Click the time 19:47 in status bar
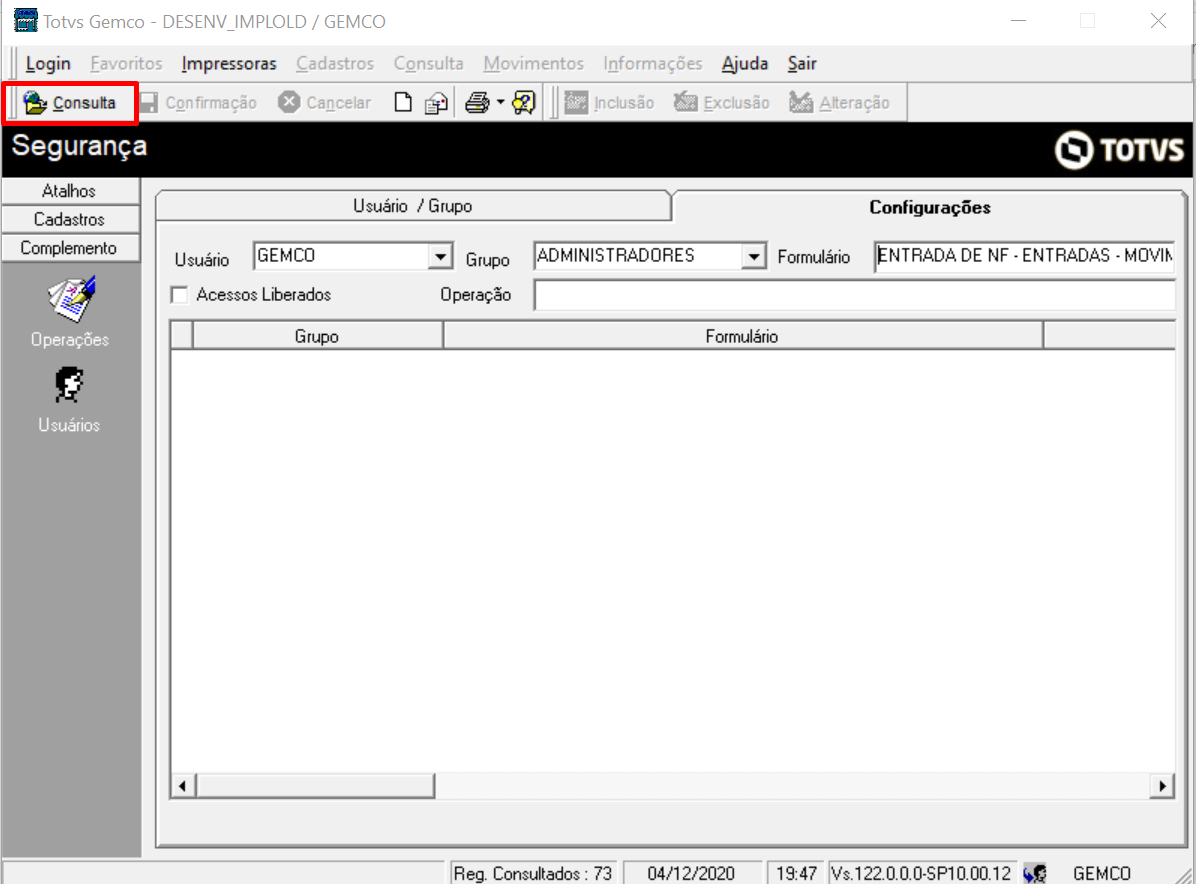Screen dimensions: 1196x884 coord(796,873)
